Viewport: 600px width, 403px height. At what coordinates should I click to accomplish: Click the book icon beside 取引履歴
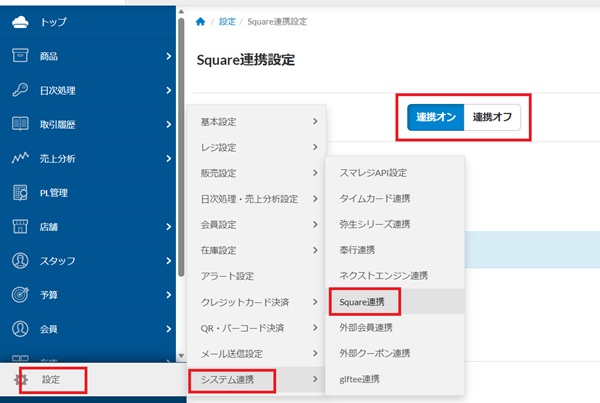20,124
